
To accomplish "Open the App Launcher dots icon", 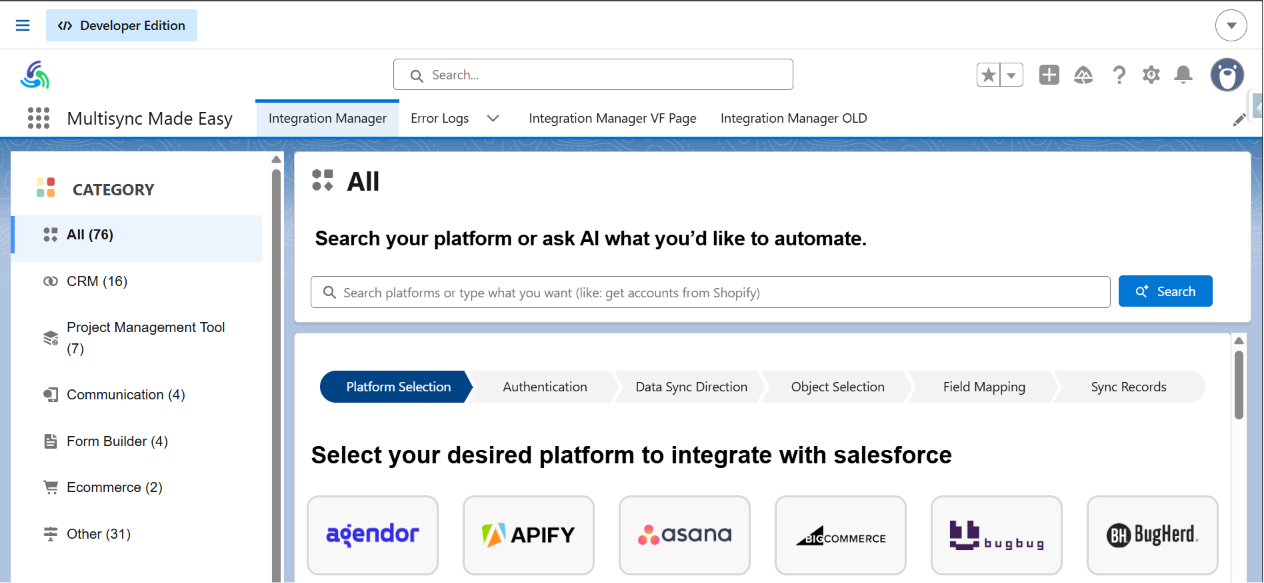I will [39, 118].
